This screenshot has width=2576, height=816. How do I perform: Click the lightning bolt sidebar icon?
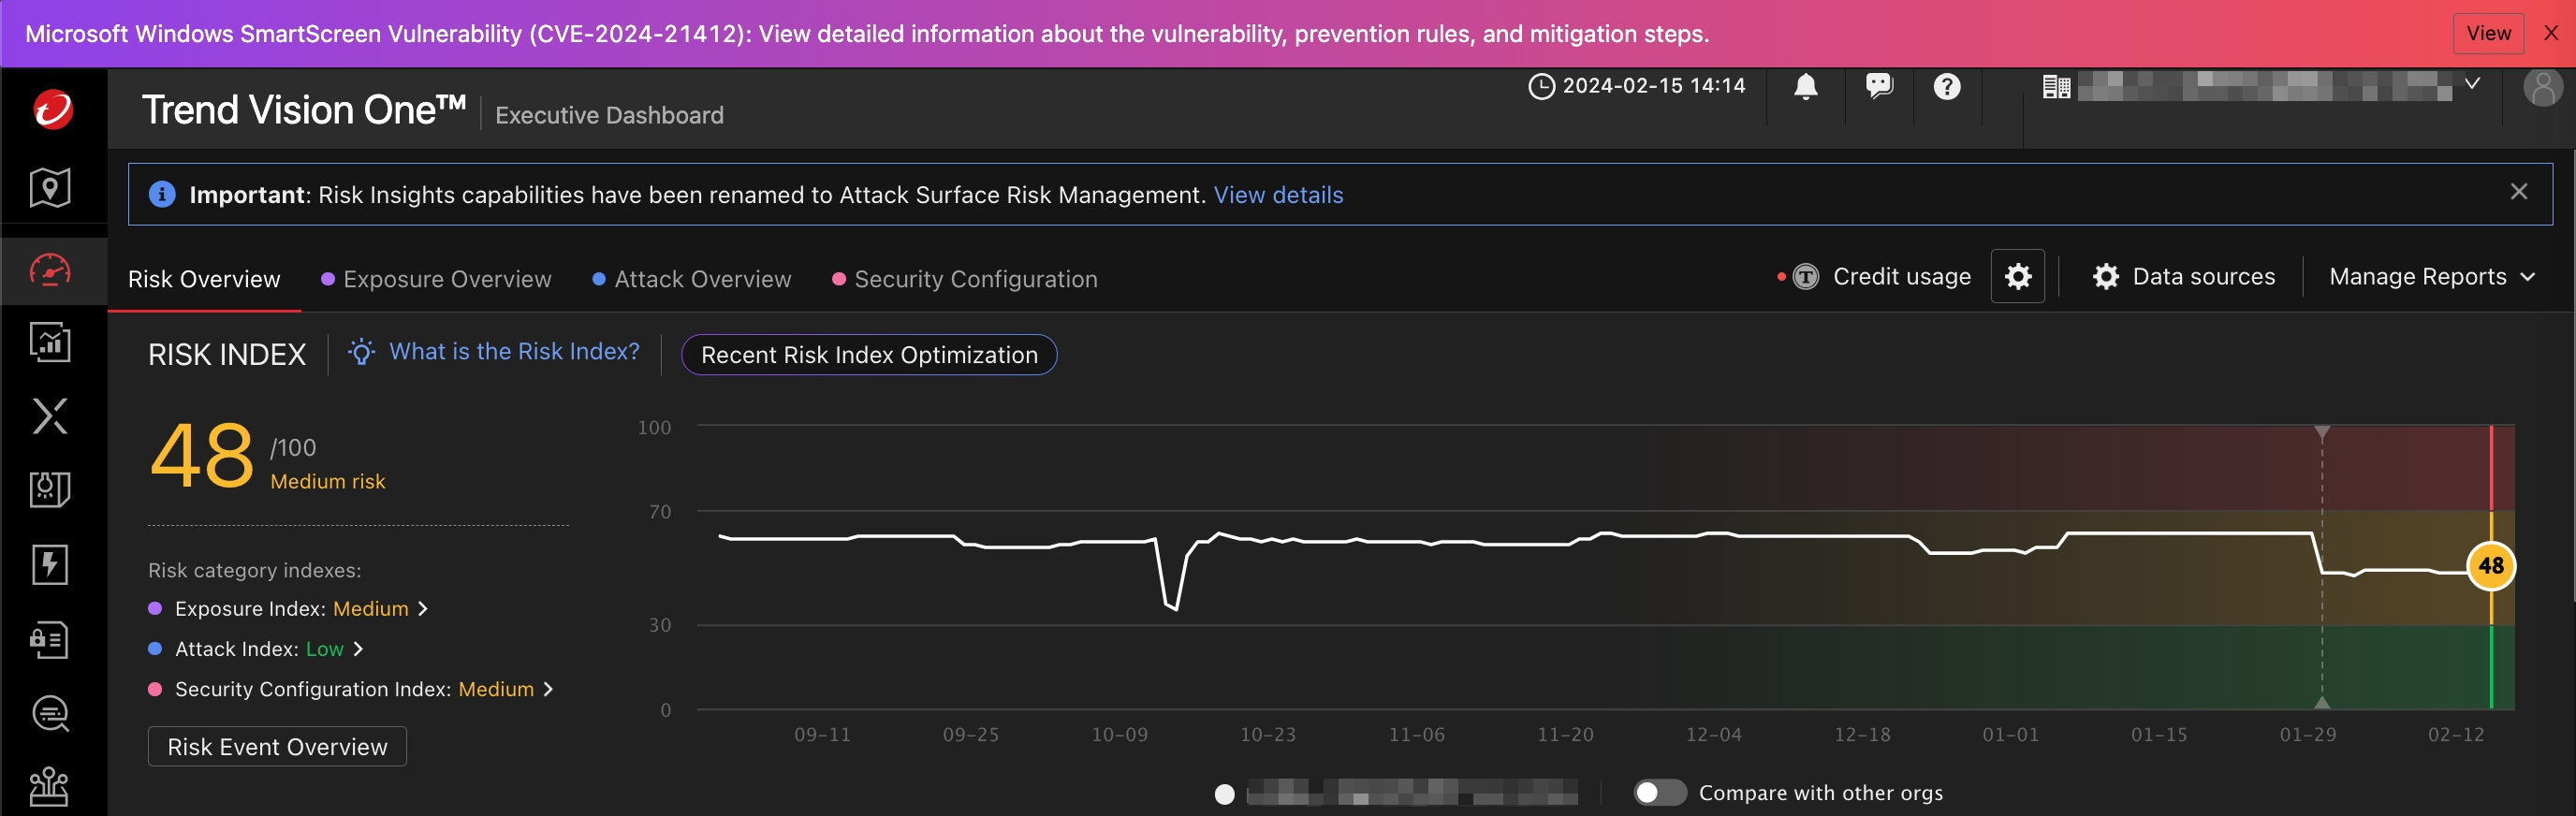point(50,565)
